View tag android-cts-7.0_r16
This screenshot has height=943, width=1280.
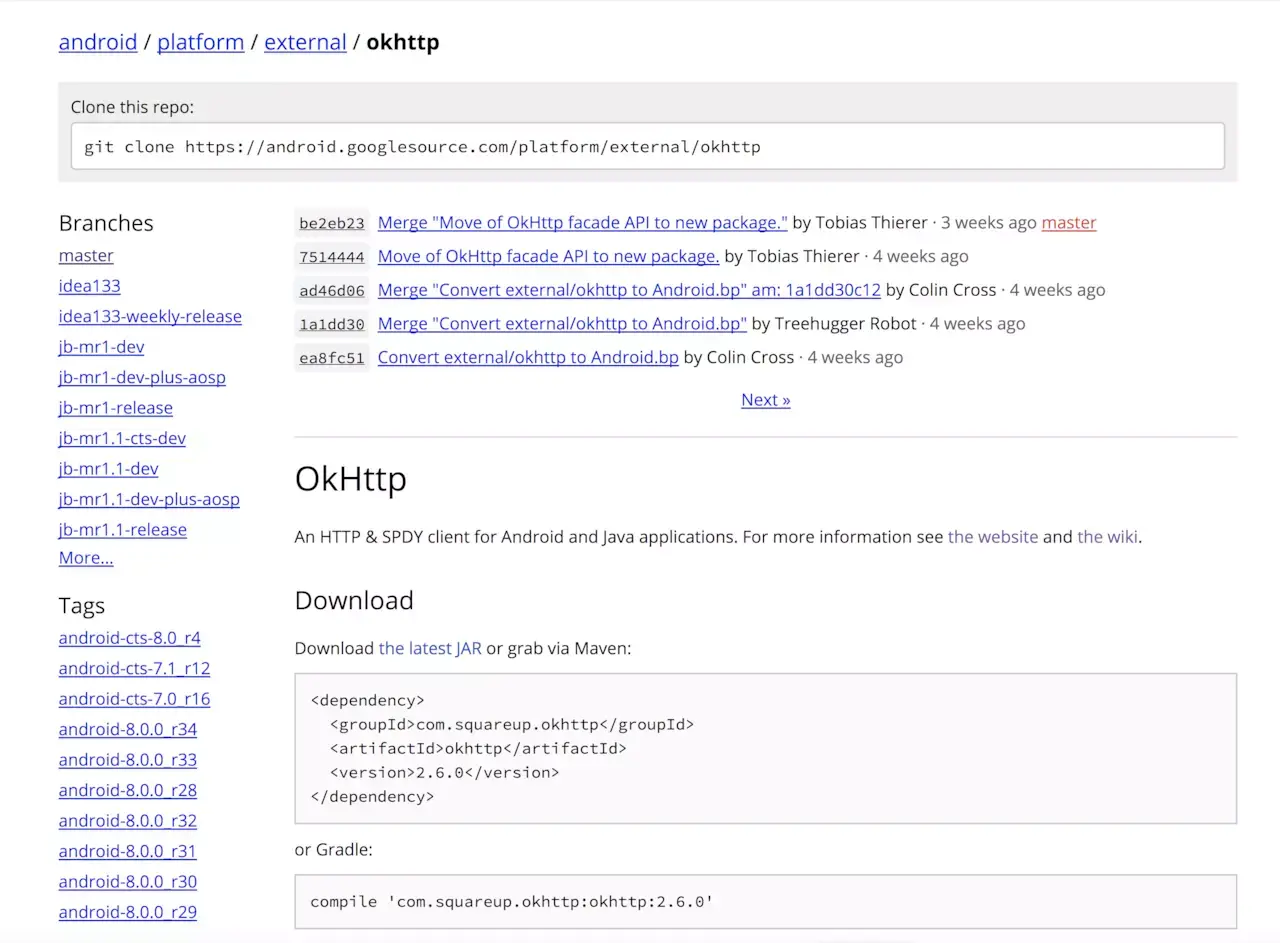point(134,699)
